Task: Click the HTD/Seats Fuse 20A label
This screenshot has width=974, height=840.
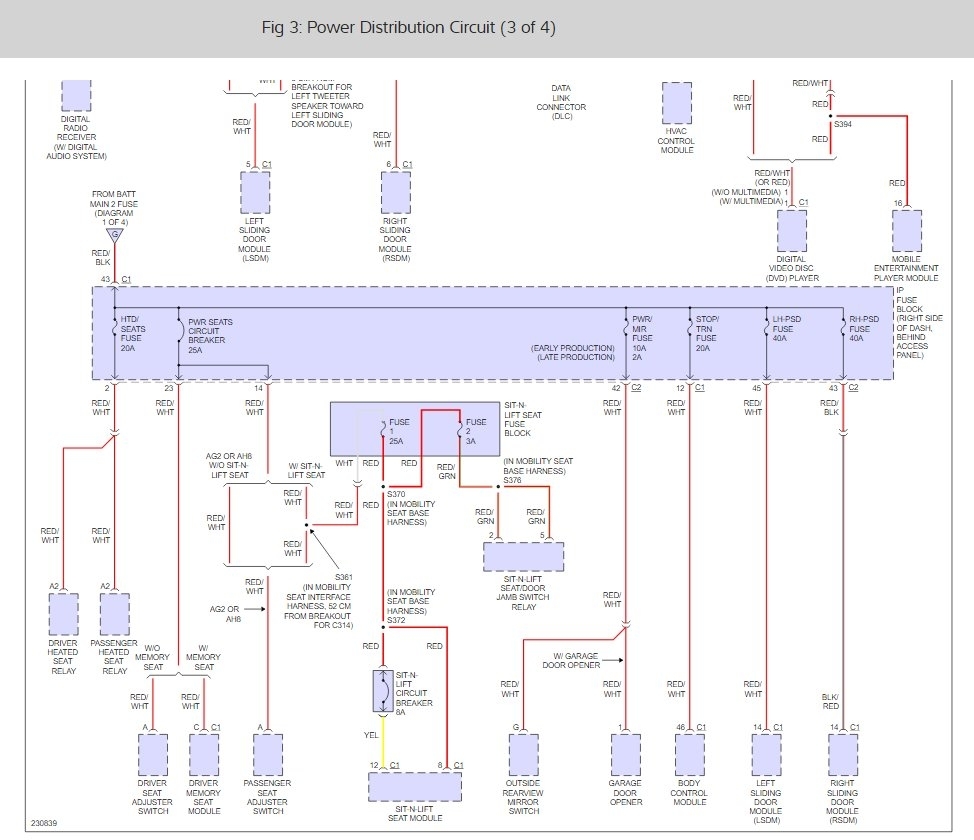Action: click(132, 334)
